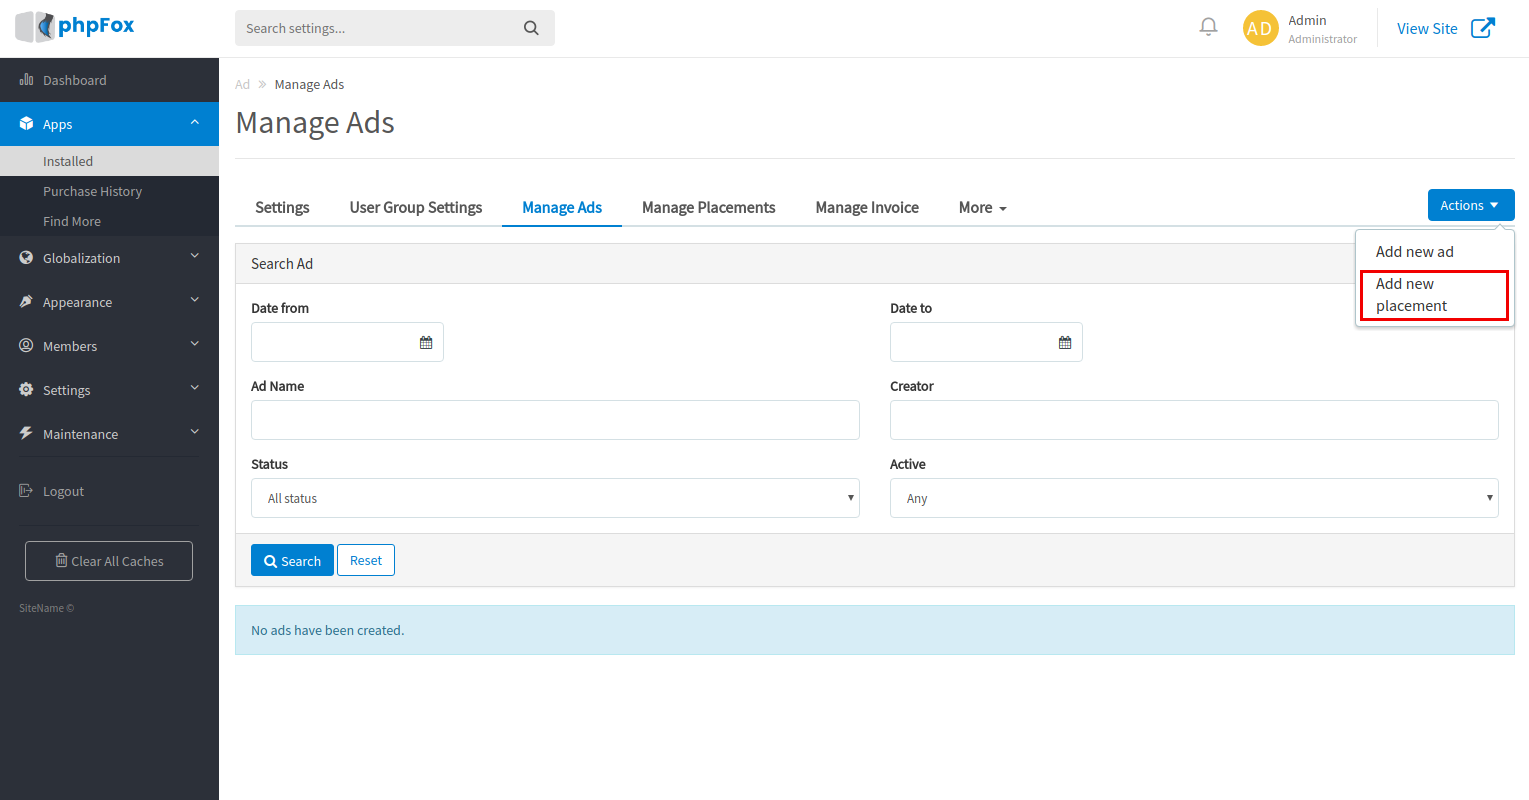Switch to Manage Placements tab
This screenshot has width=1529, height=800.
(708, 208)
